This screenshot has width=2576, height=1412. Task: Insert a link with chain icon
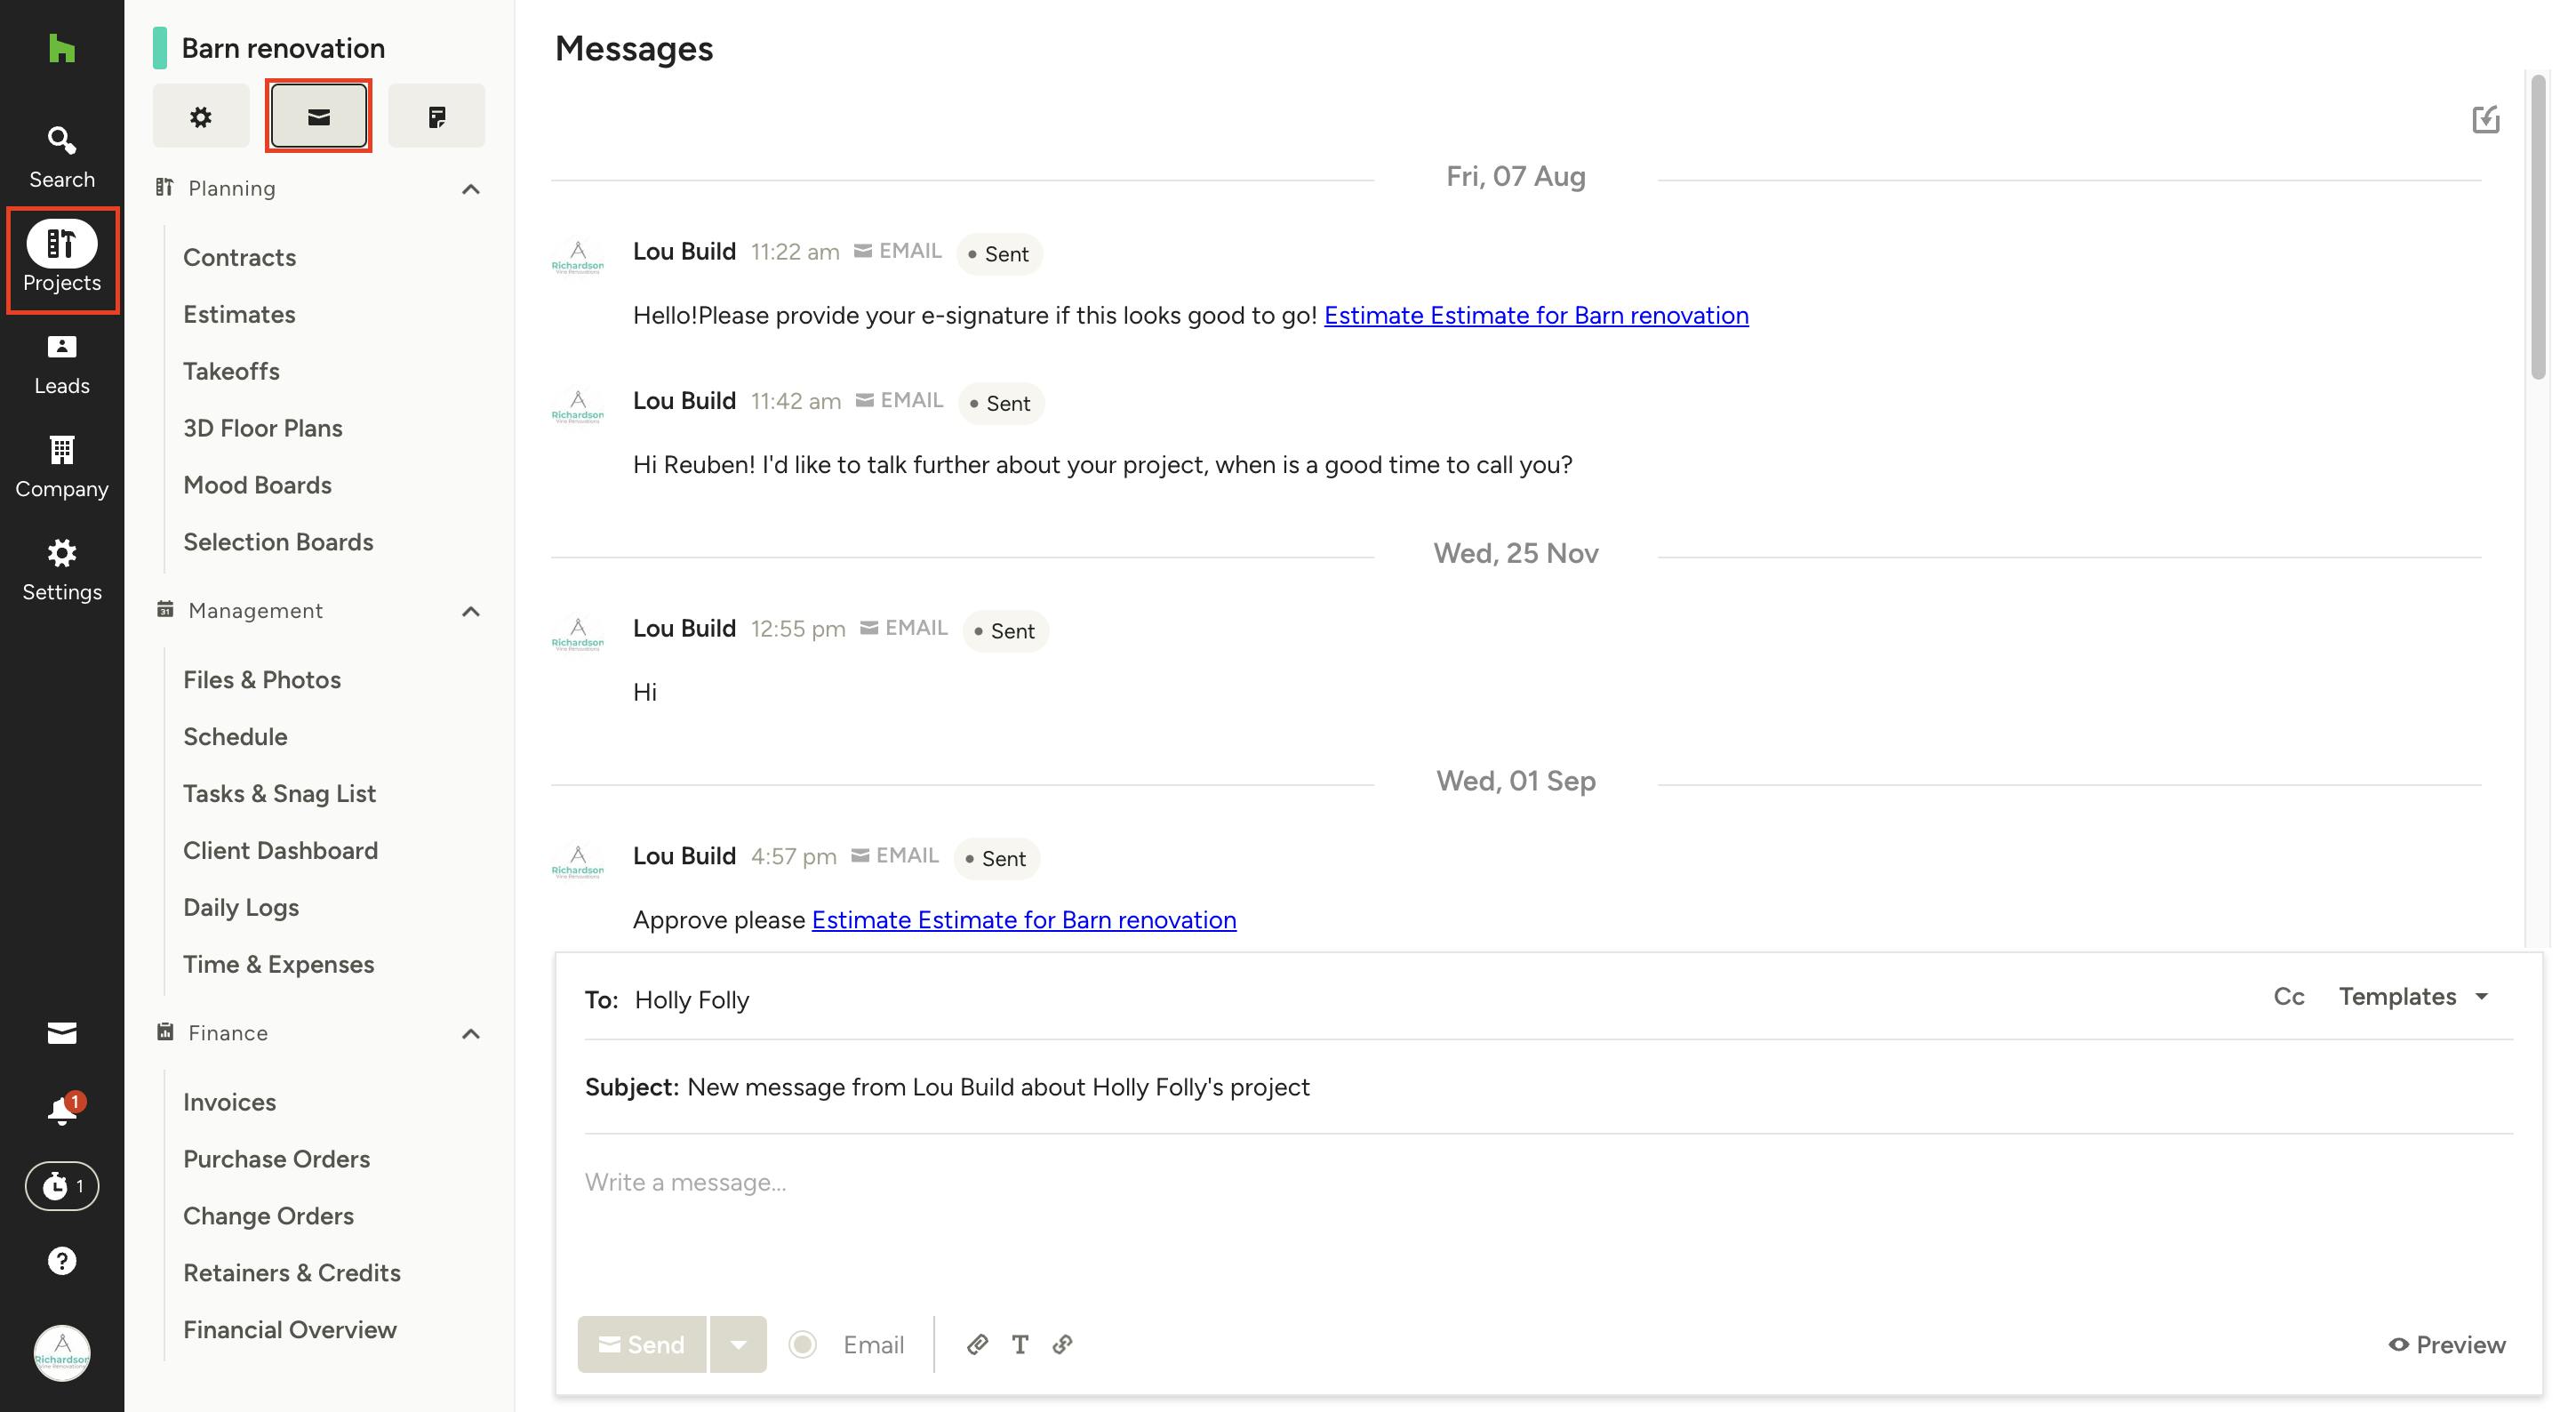[x=1063, y=1344]
